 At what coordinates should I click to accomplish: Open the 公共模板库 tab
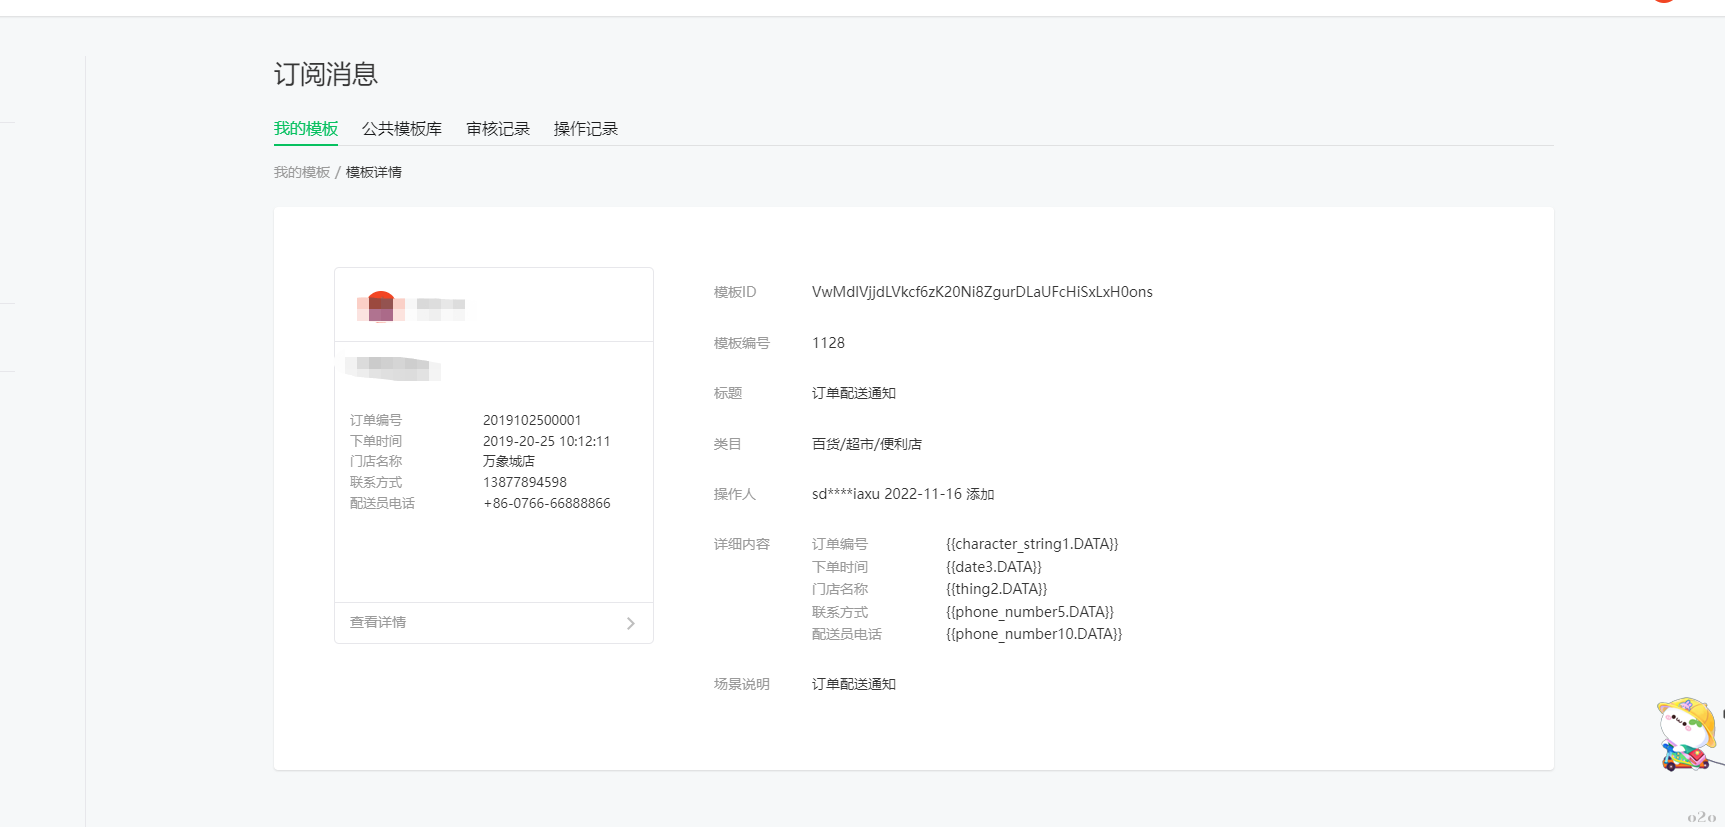(401, 129)
